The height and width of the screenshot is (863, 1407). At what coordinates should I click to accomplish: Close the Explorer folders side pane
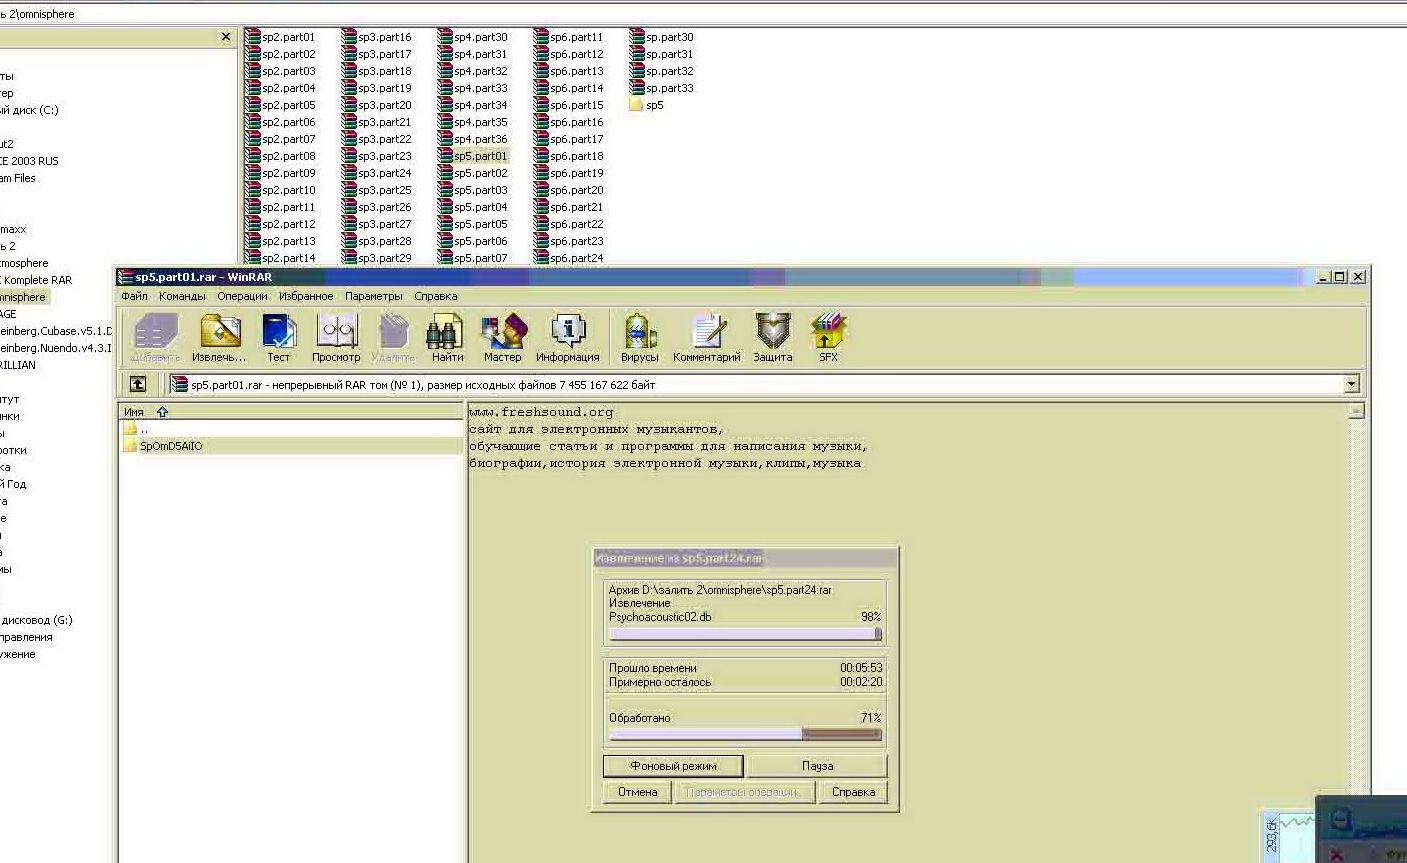[225, 37]
